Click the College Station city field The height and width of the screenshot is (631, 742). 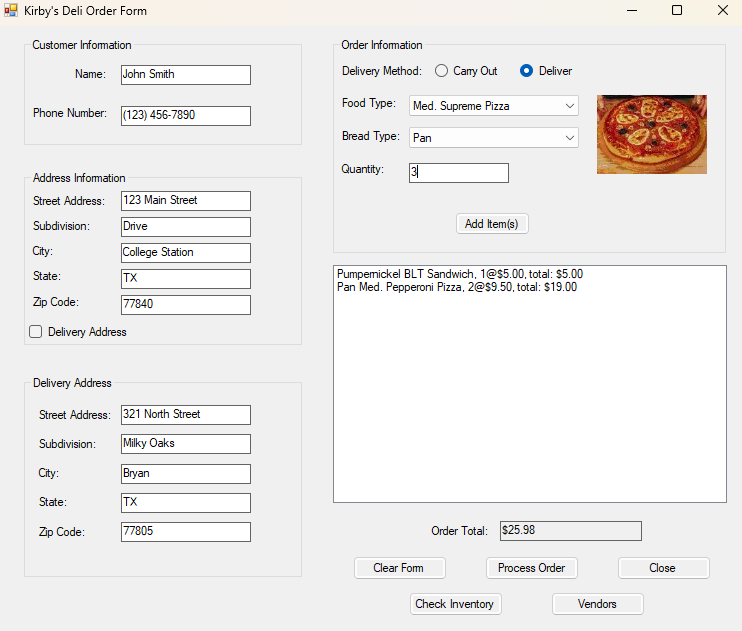coord(186,253)
